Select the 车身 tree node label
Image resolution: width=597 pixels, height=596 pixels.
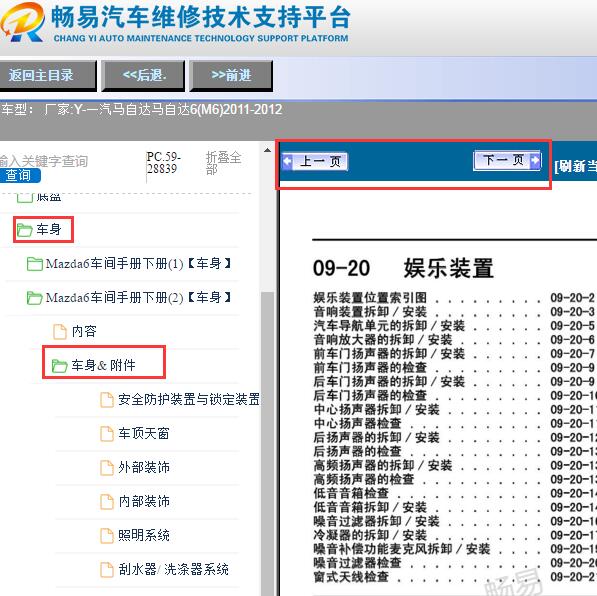[x=49, y=229]
